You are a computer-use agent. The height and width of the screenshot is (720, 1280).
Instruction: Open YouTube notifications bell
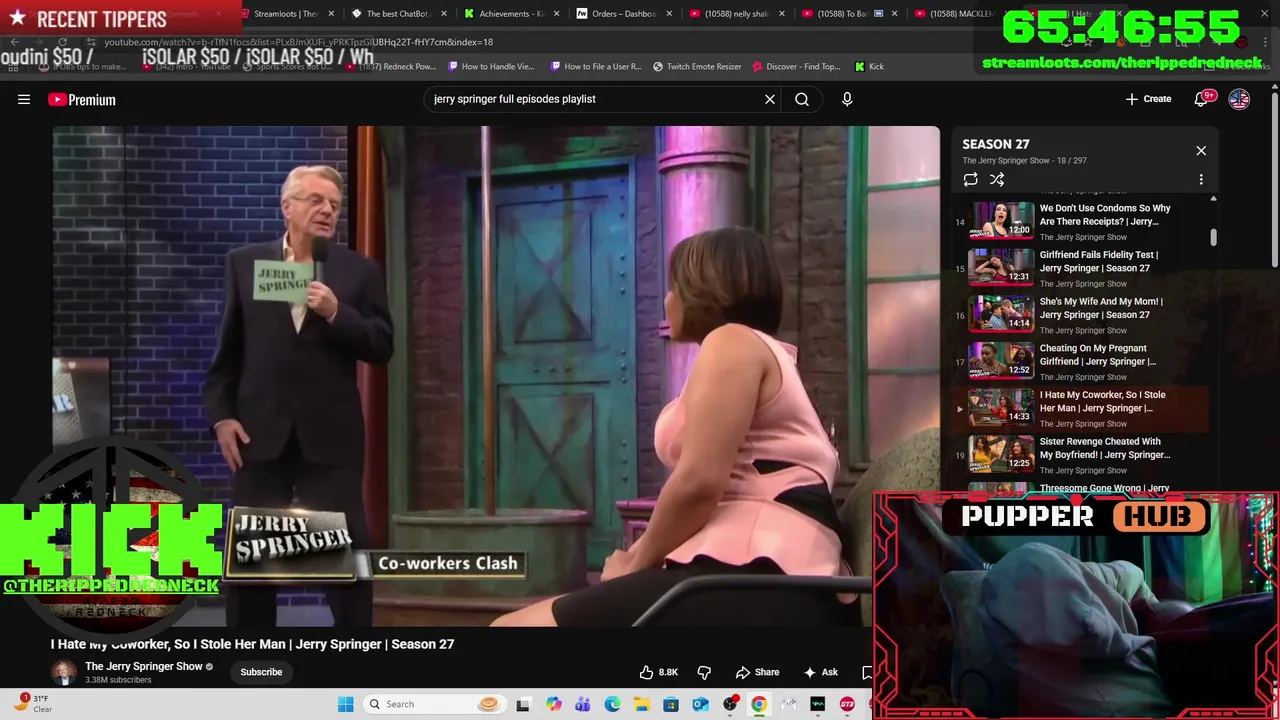1202,99
